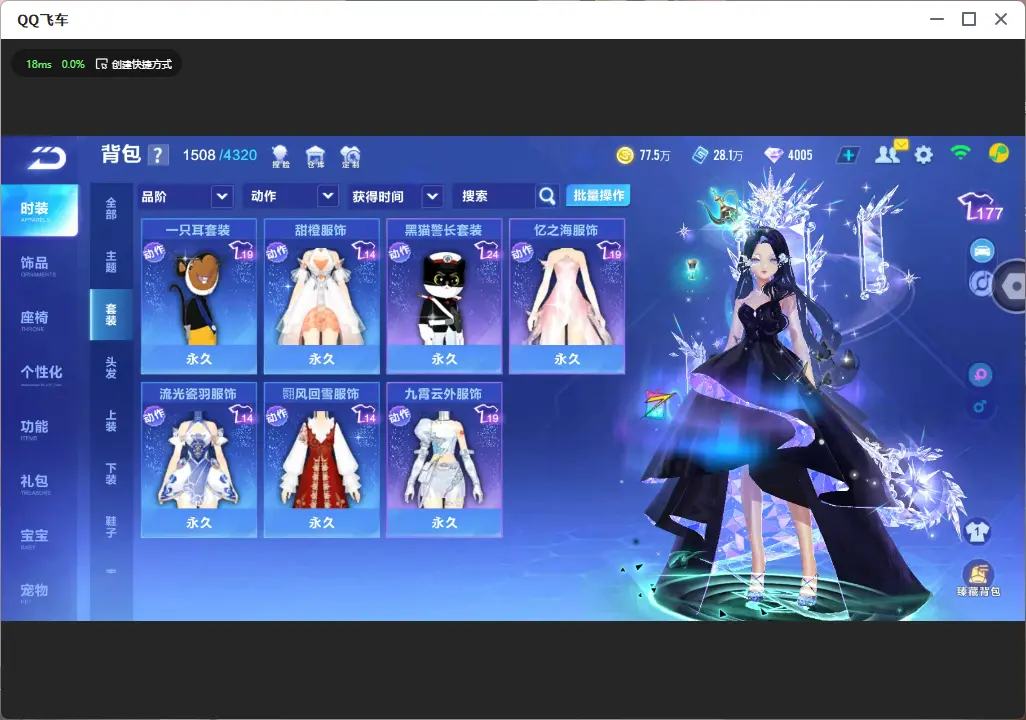Open the 定制 customization icon
Image resolution: width=1026 pixels, height=720 pixels.
351,156
